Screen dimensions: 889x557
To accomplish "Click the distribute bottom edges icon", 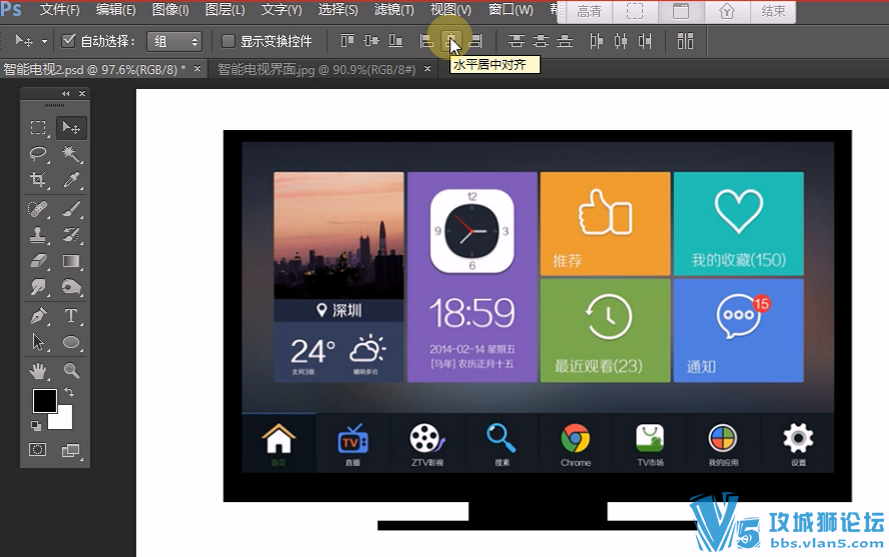I will pos(565,41).
